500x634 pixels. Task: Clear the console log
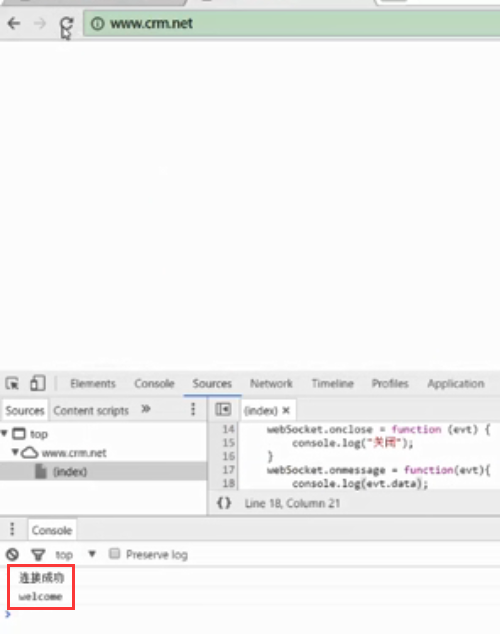point(12,554)
